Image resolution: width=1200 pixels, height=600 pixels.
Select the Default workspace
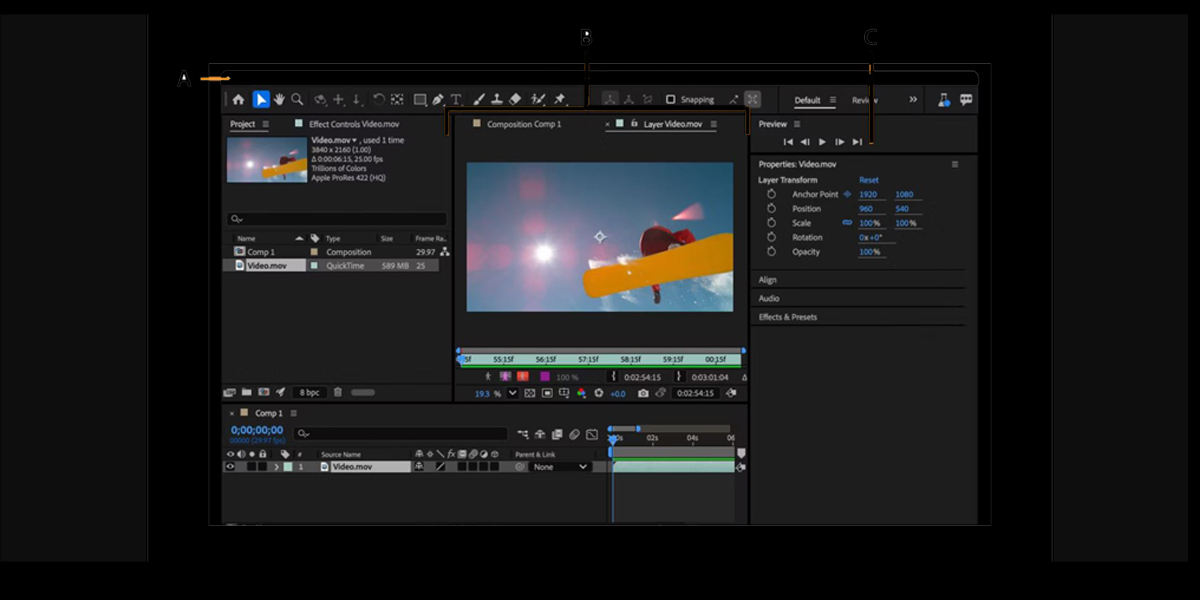pos(807,100)
